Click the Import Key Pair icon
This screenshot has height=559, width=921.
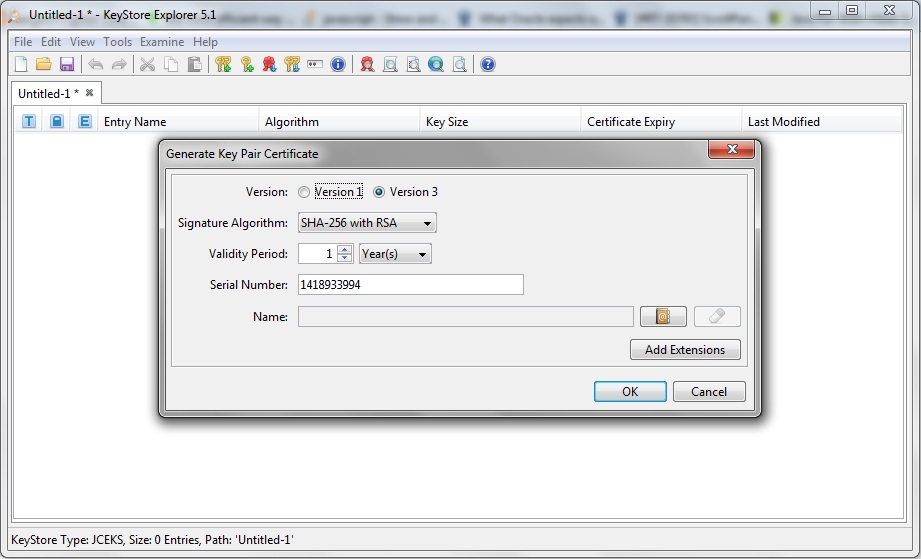pyautogui.click(x=292, y=64)
